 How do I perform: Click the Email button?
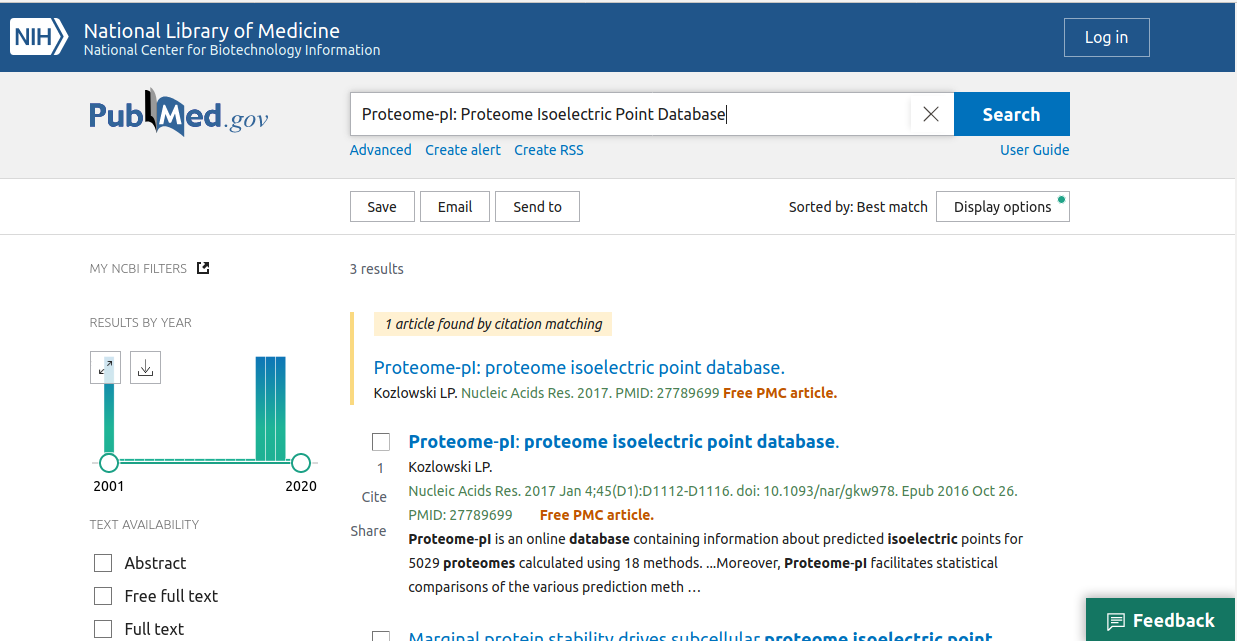click(x=455, y=207)
